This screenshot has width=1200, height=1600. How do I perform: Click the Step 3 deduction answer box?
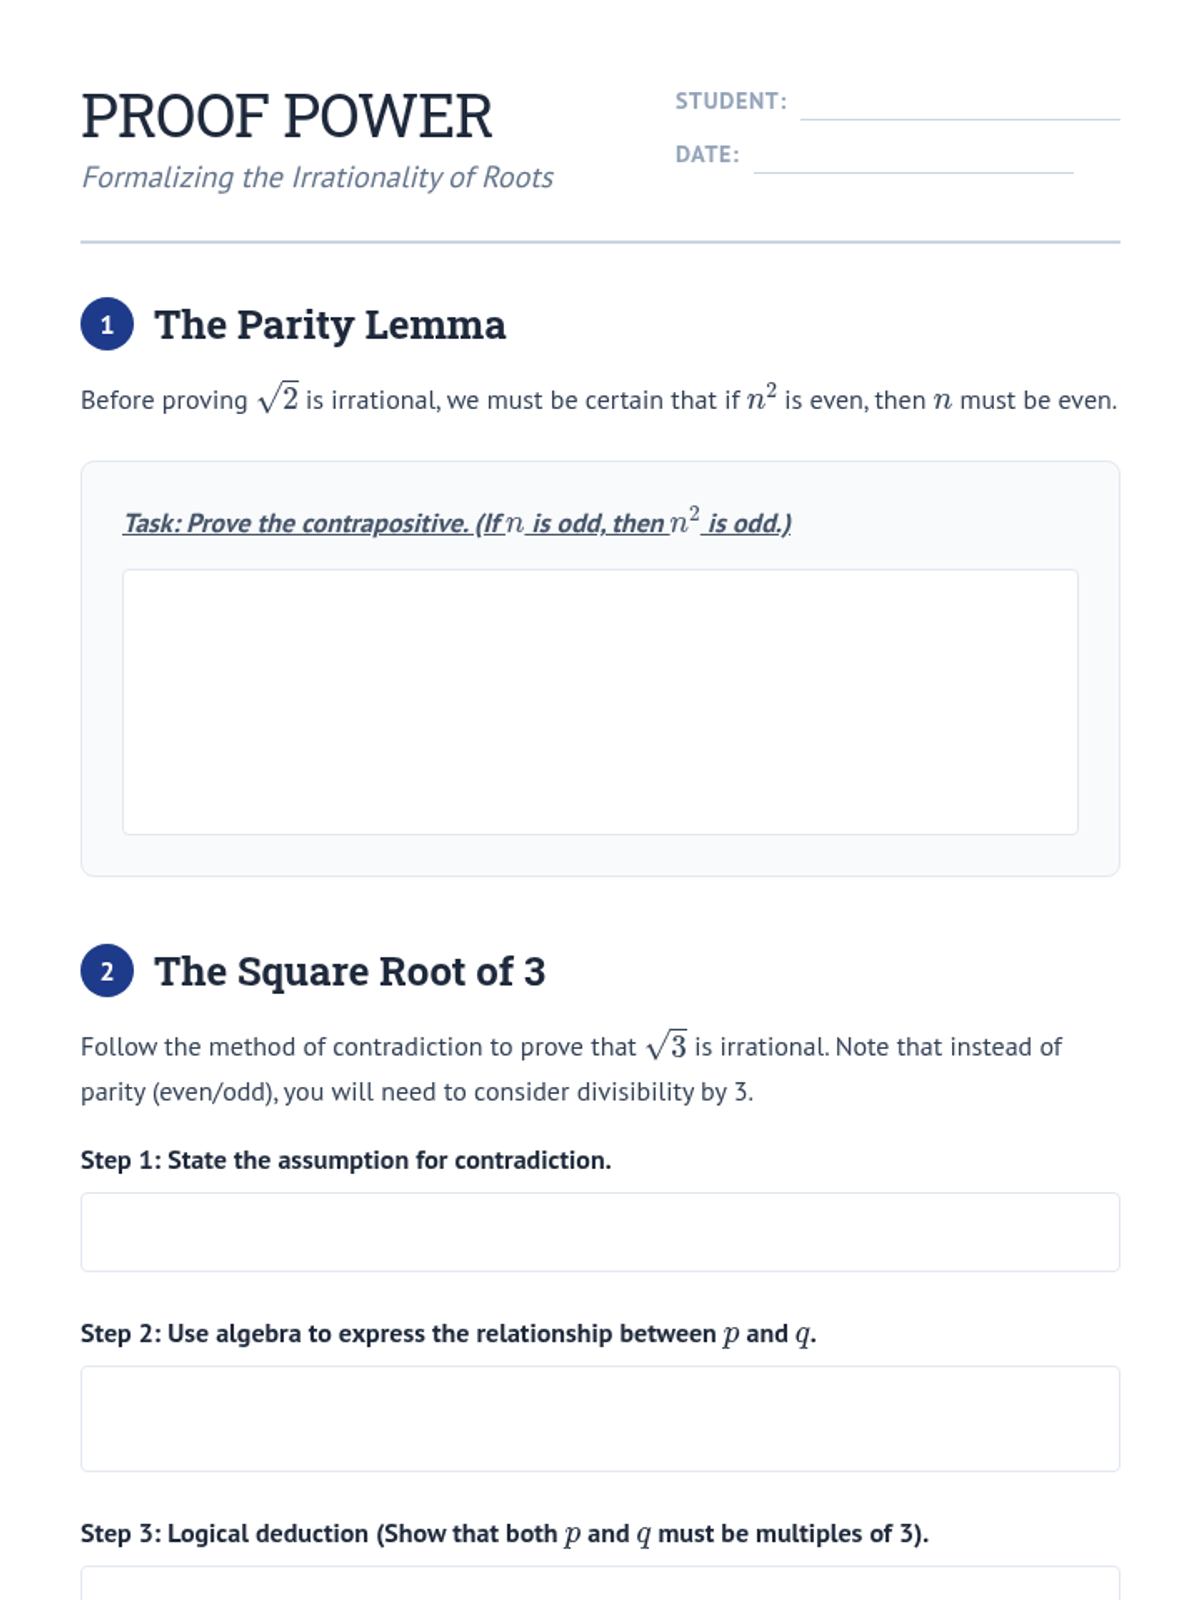point(600,1584)
